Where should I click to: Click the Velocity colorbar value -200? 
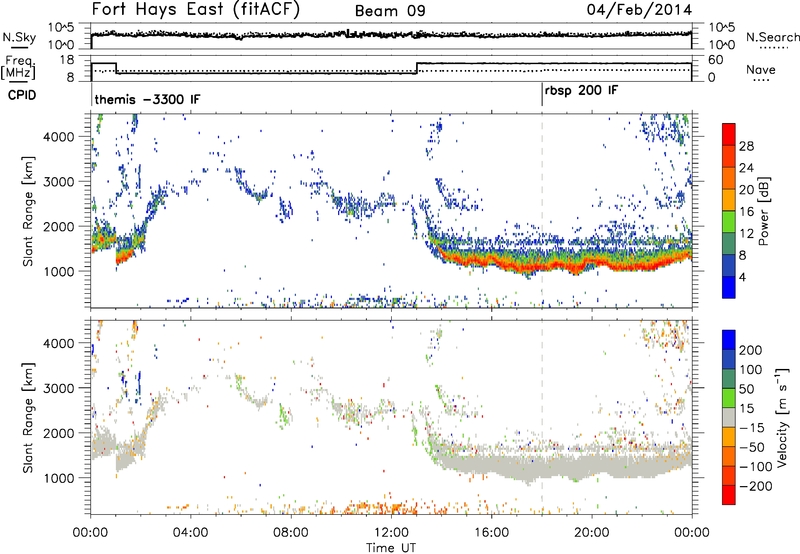(756, 486)
